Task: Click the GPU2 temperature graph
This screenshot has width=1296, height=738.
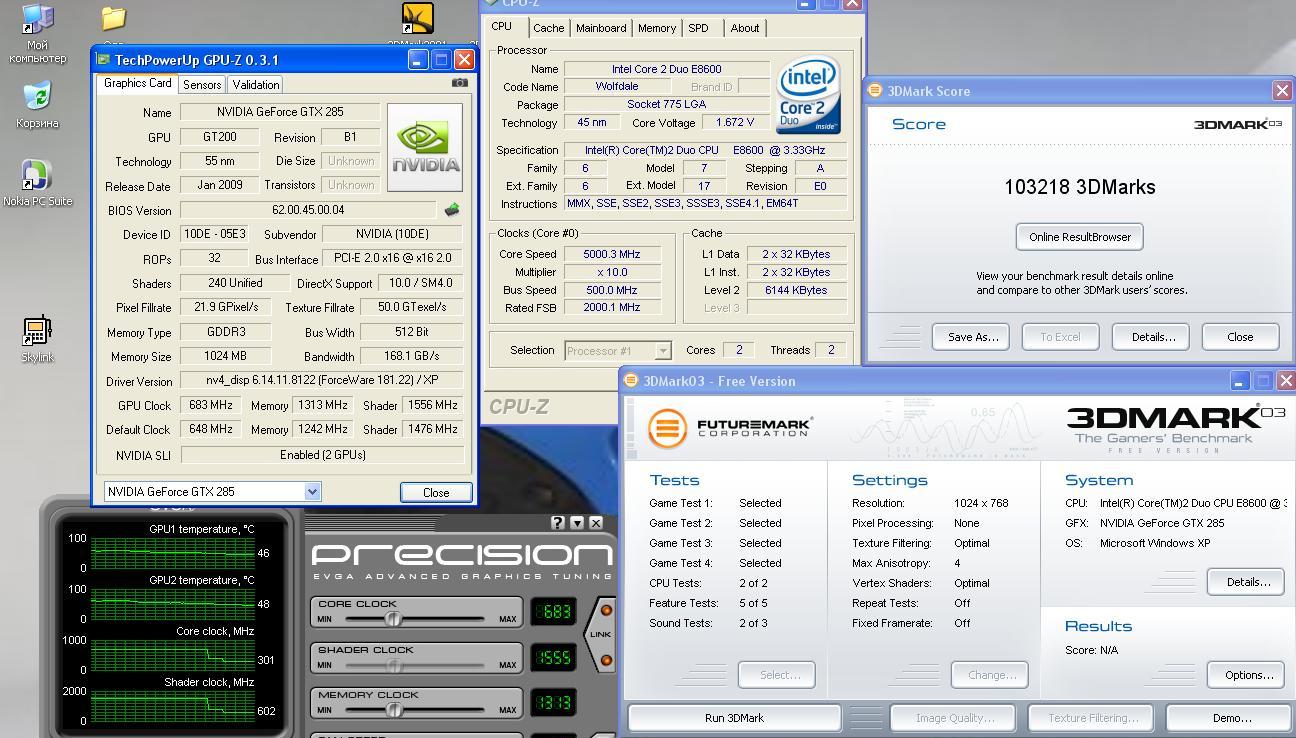Action: (173, 604)
